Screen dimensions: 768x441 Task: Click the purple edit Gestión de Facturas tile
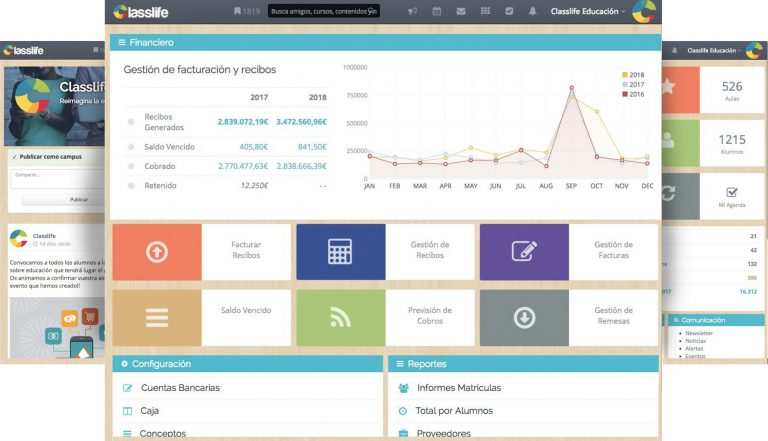524,252
